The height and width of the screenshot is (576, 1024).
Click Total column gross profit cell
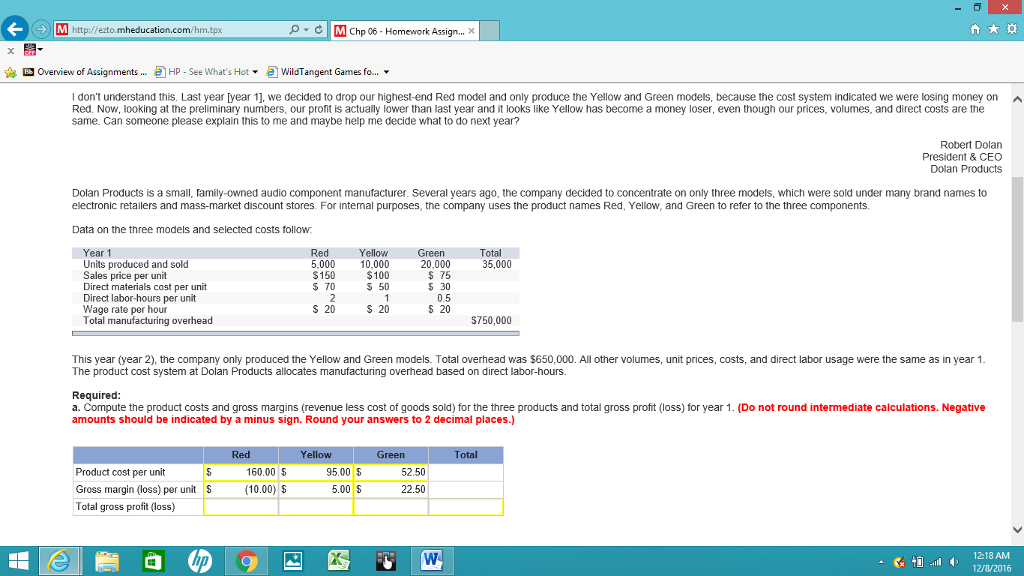click(x=466, y=507)
